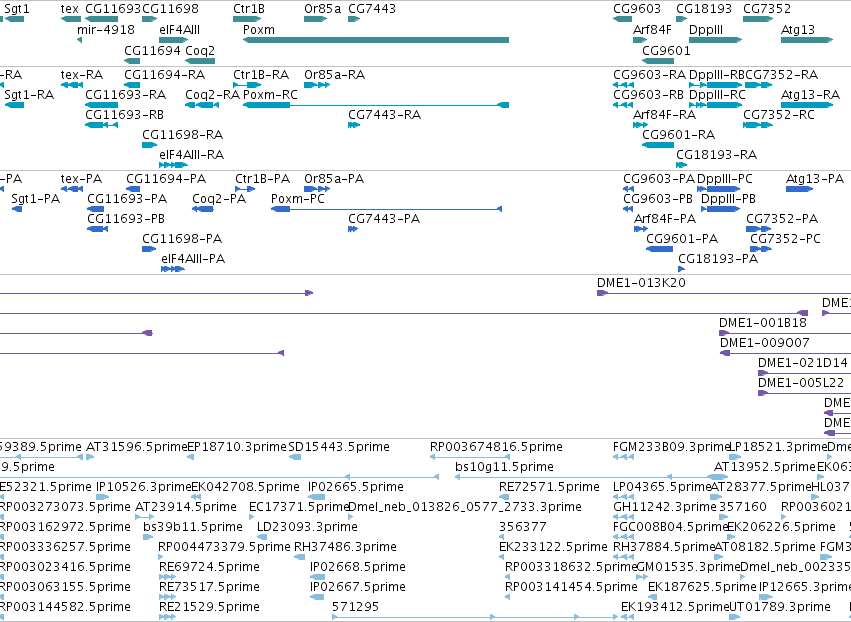Click the mir-4918 gene label
Screen dimensions: 851x622
tap(106, 30)
